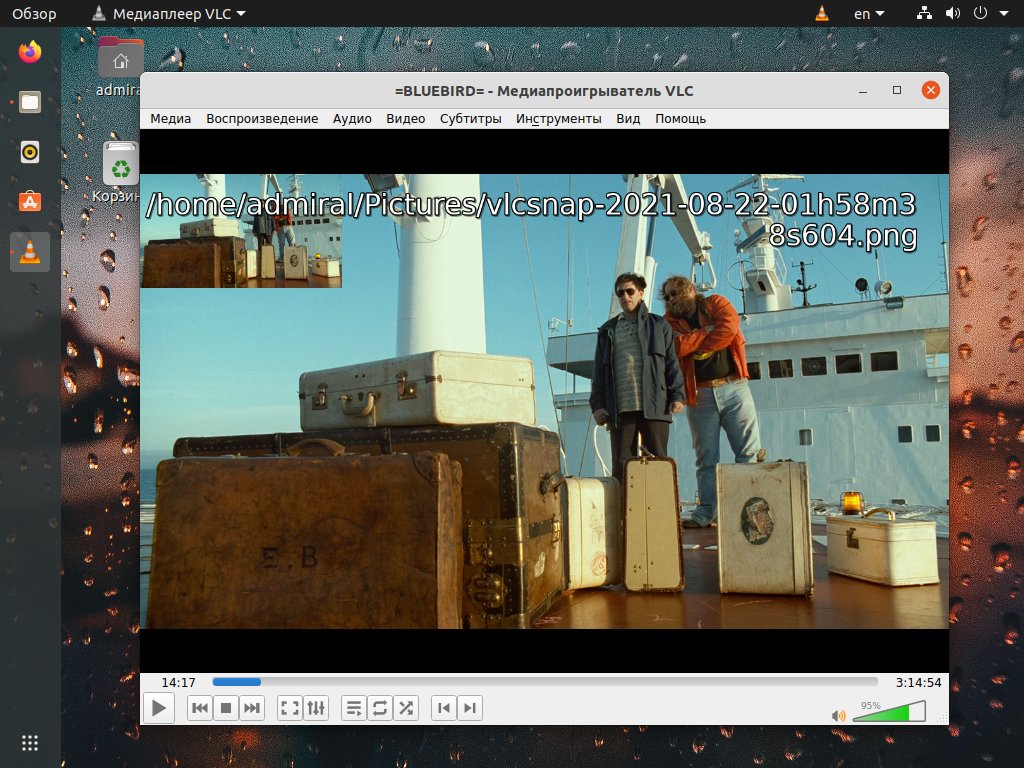The width and height of the screenshot is (1024, 768).
Task: Toggle loop repeat mode
Action: (379, 708)
